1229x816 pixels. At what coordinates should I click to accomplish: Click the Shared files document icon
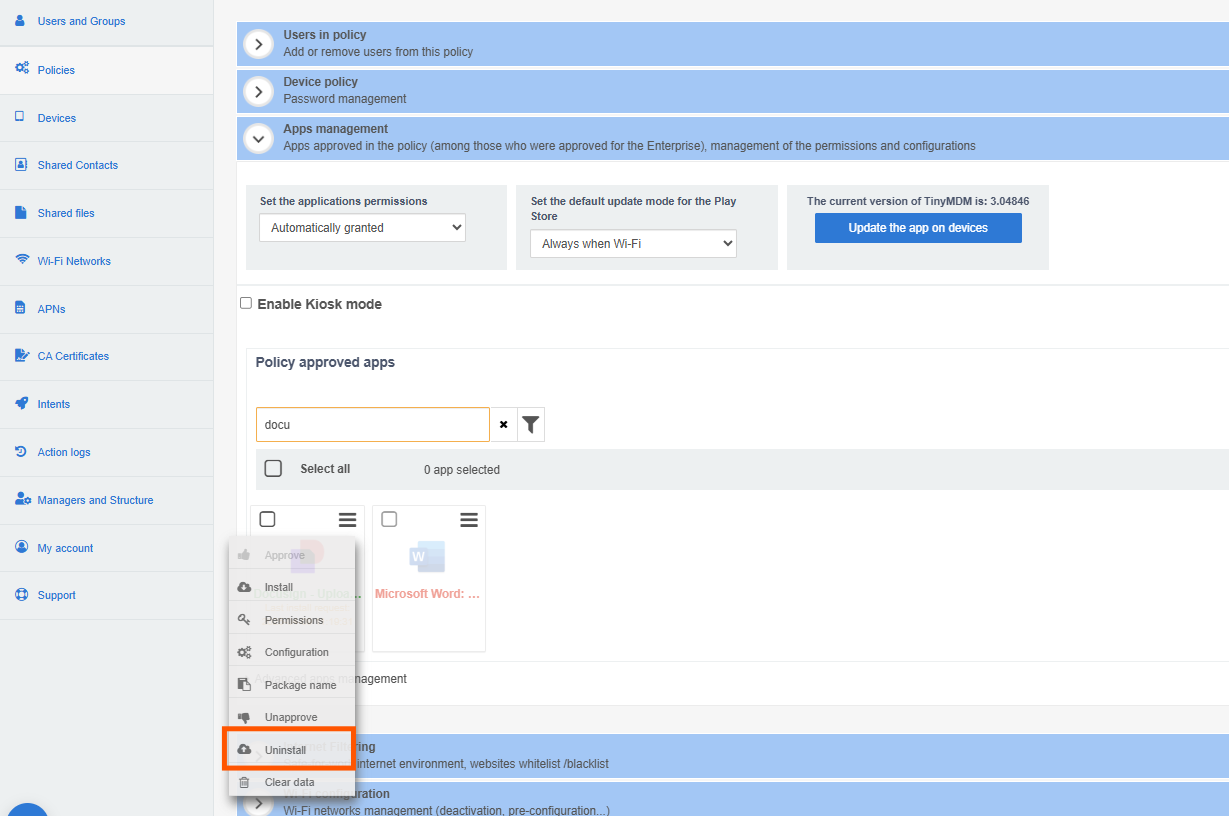20,213
